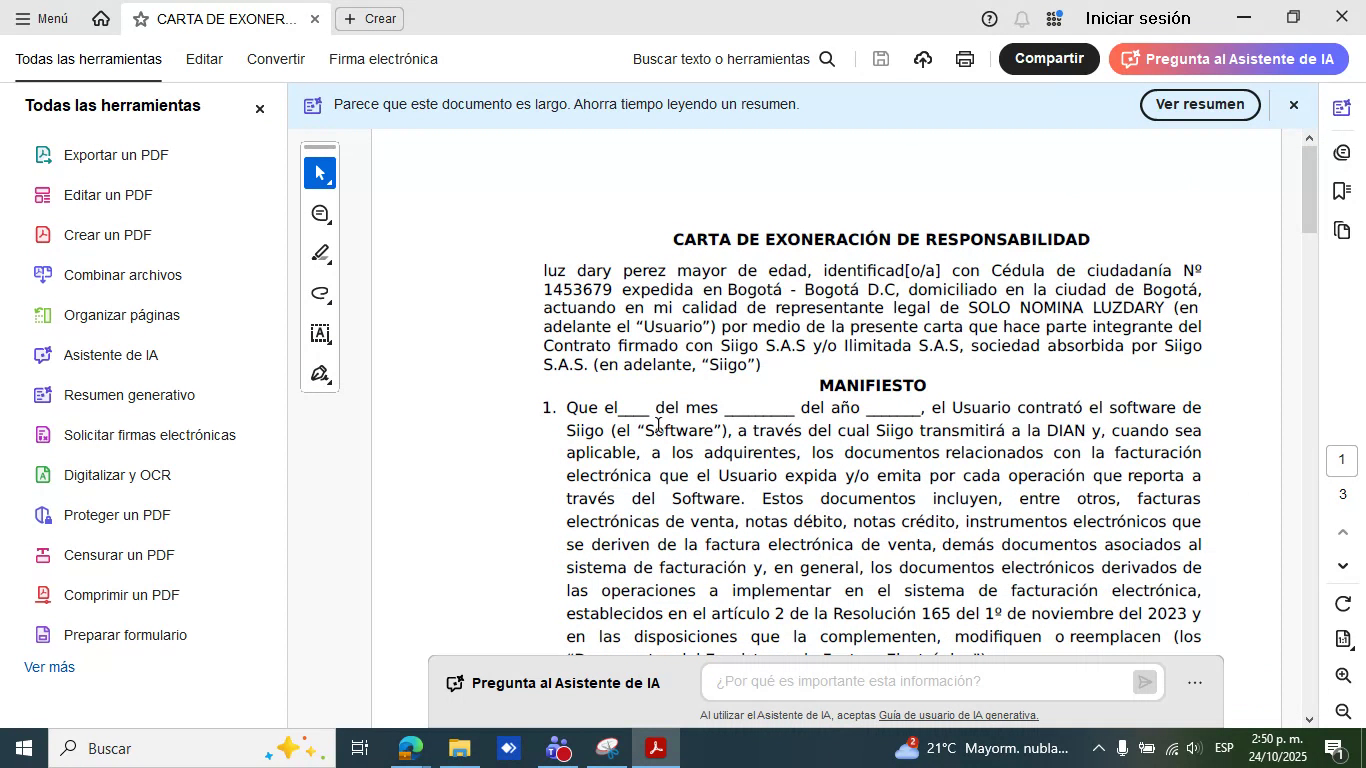Open comments panel in right rail
The width and height of the screenshot is (1366, 768).
(1342, 152)
